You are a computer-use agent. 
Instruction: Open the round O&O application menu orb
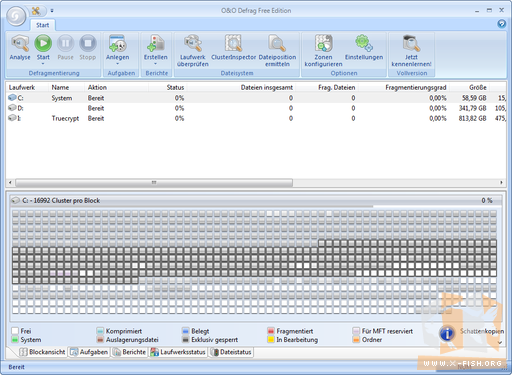[x=16, y=16]
